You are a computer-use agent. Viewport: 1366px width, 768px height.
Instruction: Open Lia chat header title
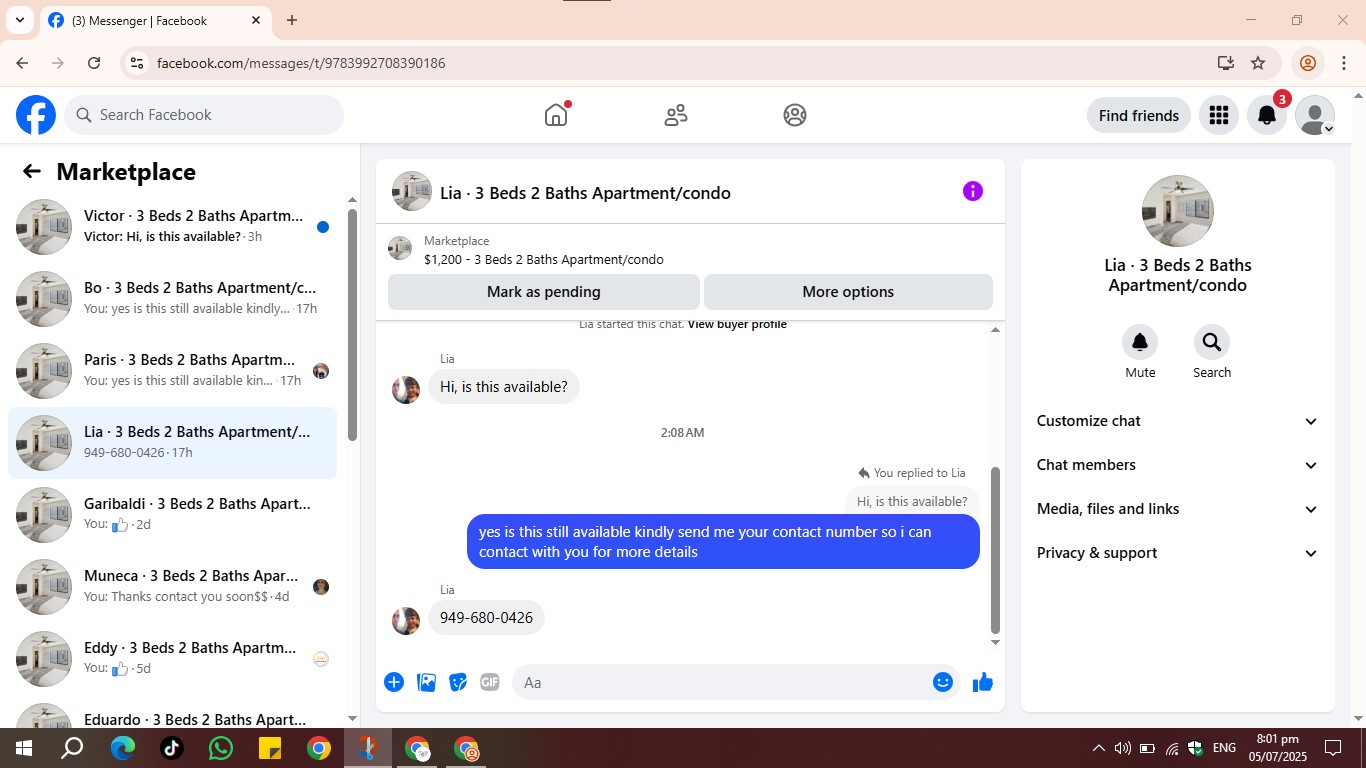point(585,193)
